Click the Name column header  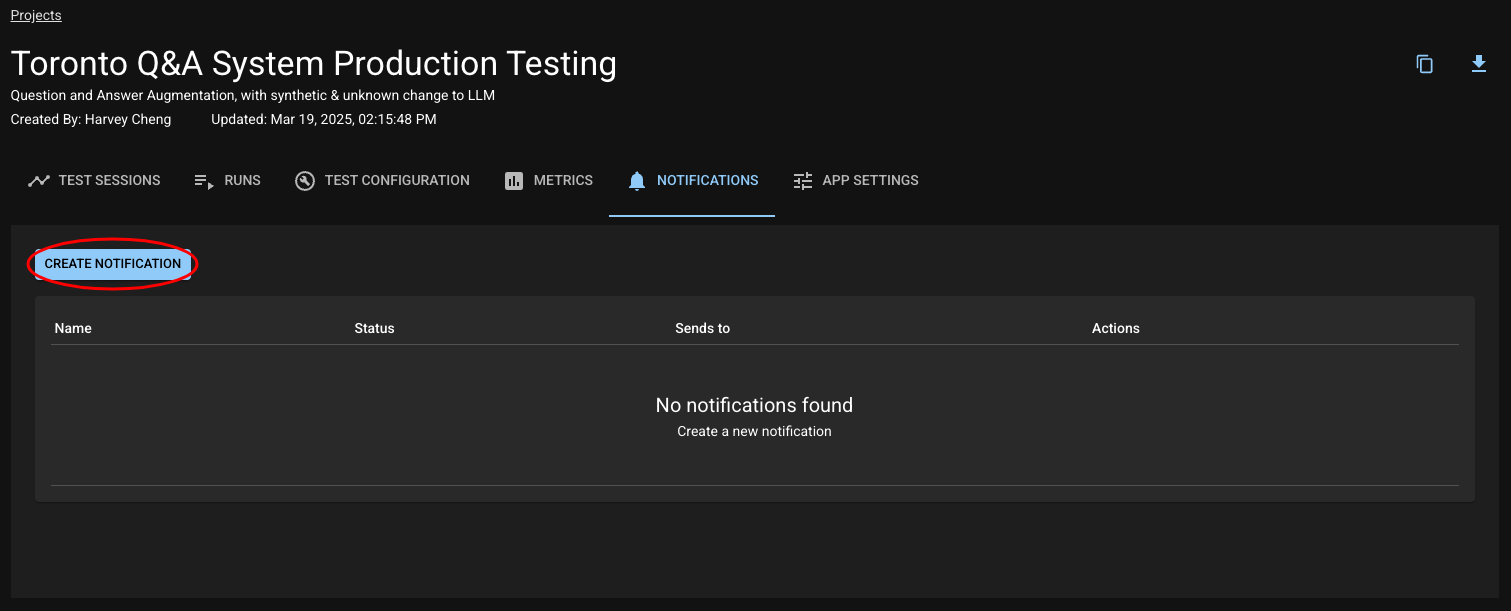click(x=73, y=328)
